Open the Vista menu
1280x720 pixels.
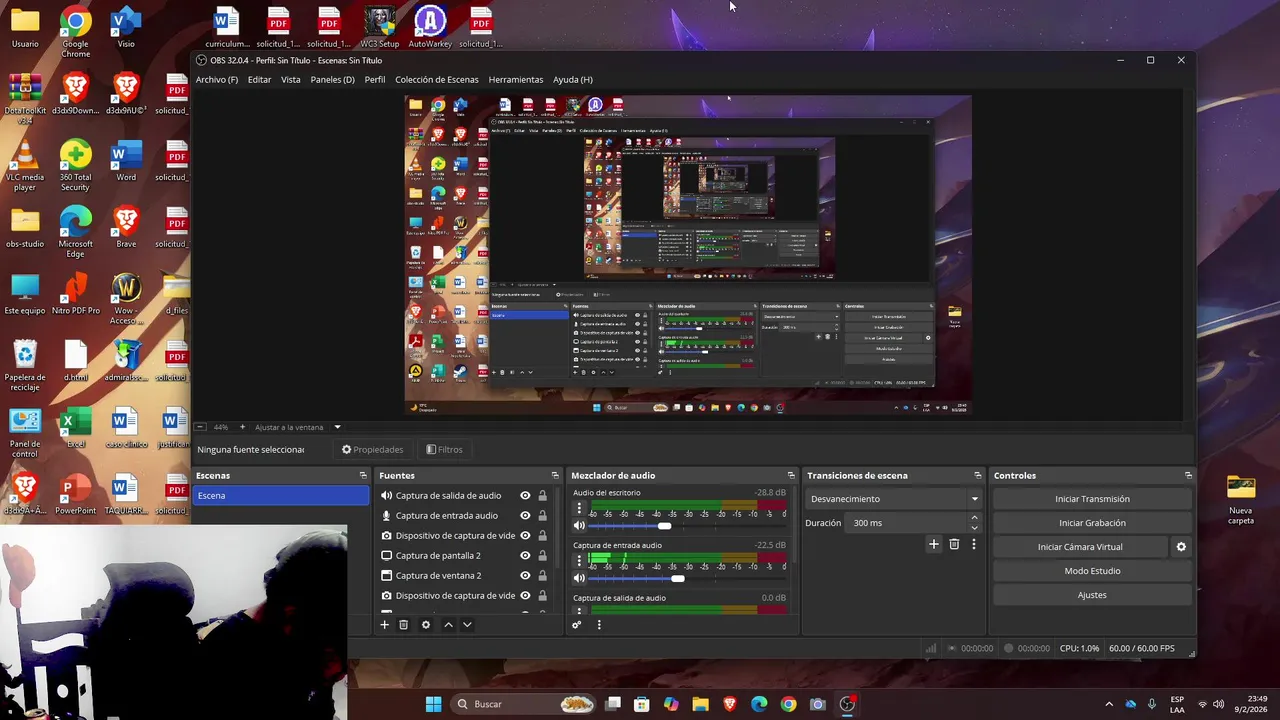click(290, 79)
